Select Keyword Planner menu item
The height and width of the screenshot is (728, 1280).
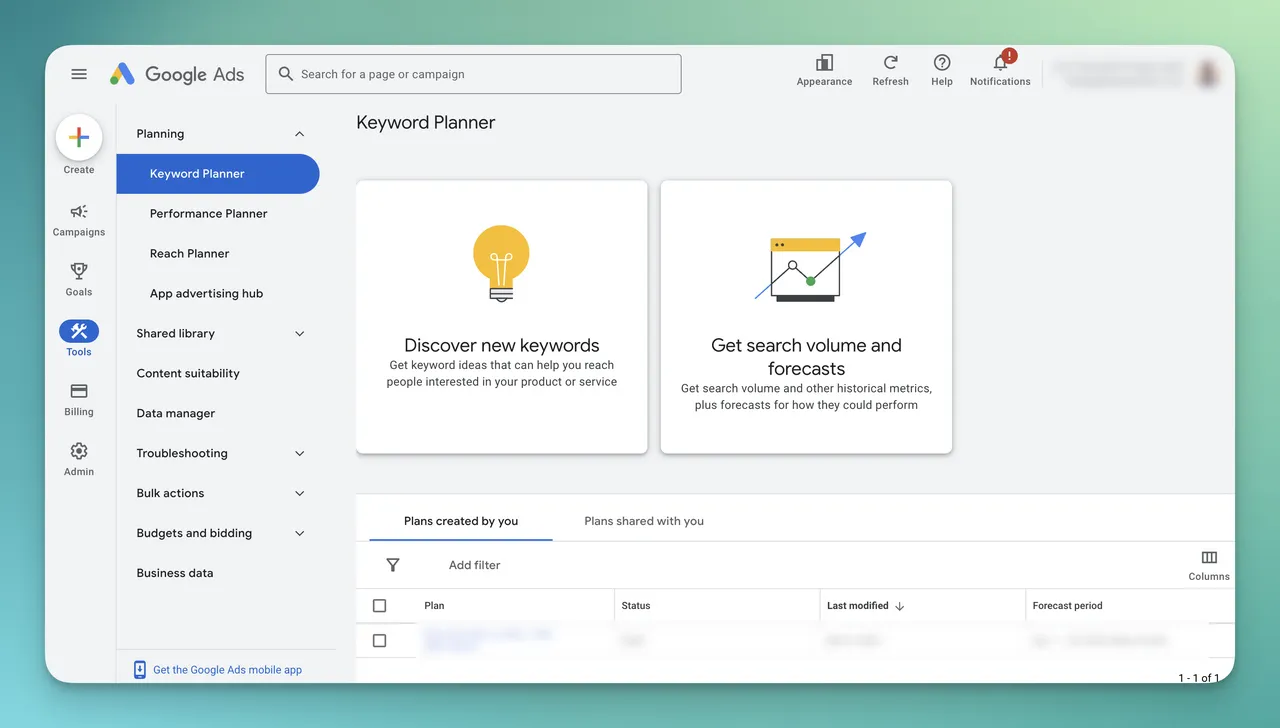click(x=218, y=174)
